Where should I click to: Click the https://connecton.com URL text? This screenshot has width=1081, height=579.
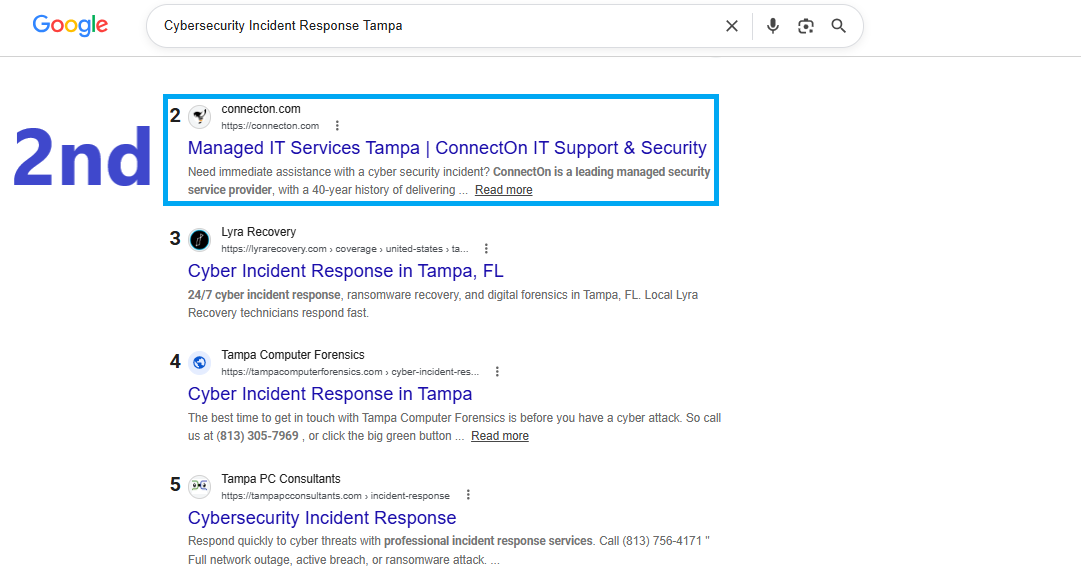[x=270, y=125]
